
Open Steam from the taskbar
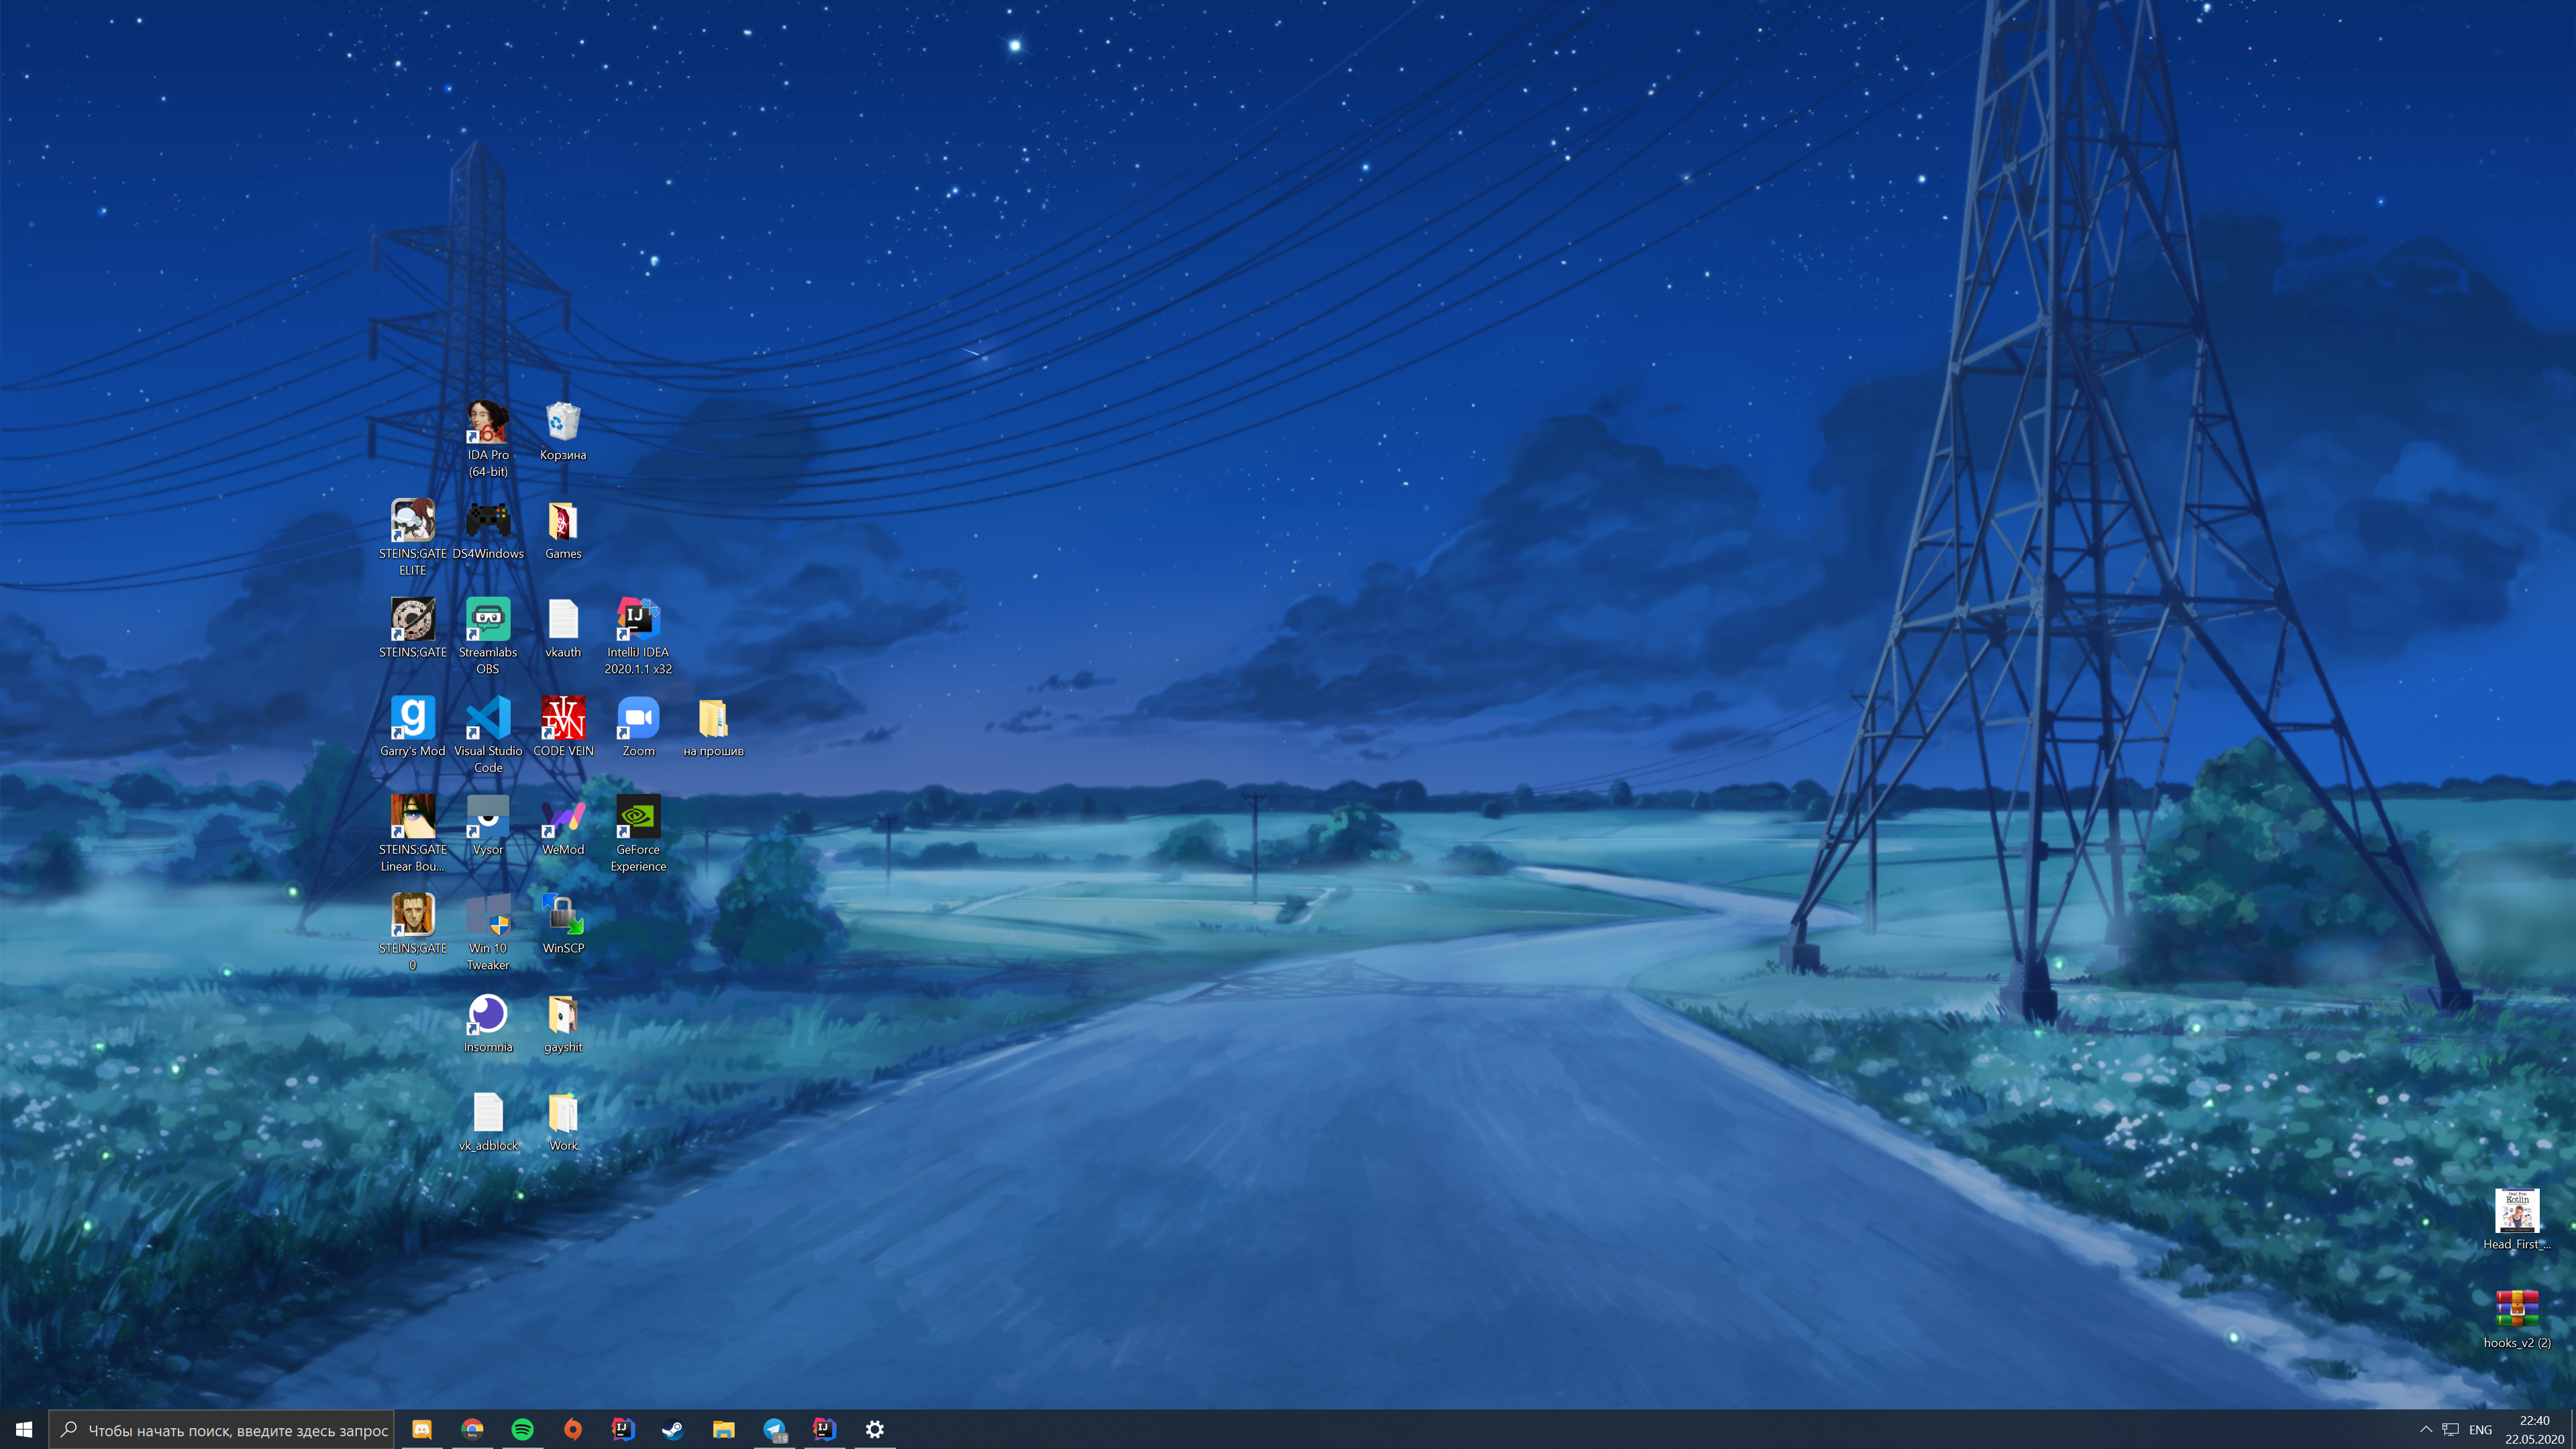click(x=673, y=1429)
